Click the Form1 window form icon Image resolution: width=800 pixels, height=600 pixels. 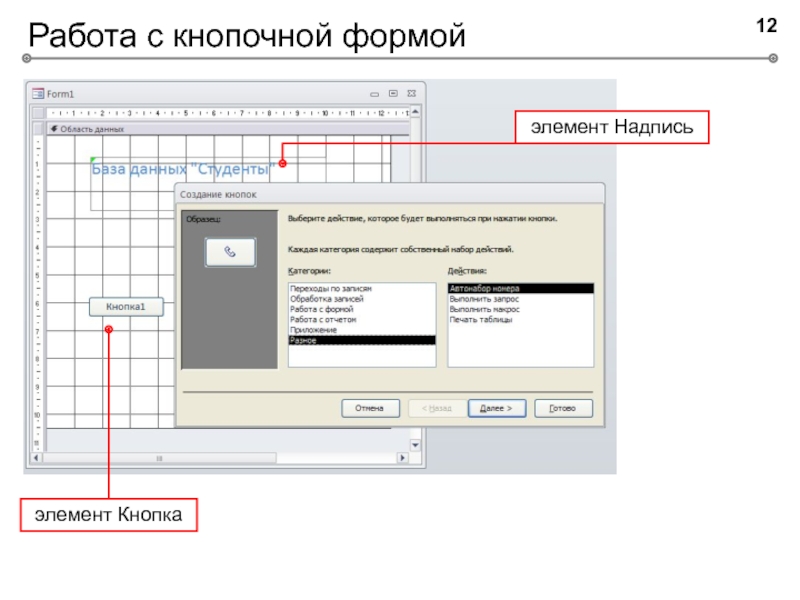[38, 94]
